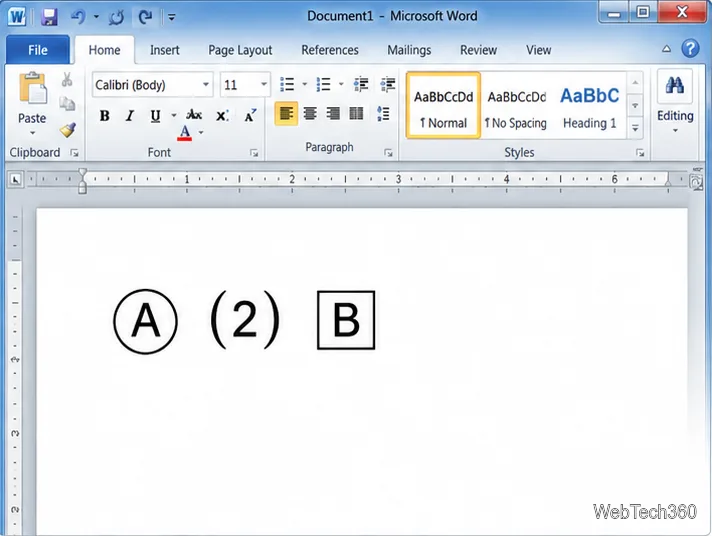Open the Paragraph dialog launcher
Screen dimensions: 712x536
(388, 153)
